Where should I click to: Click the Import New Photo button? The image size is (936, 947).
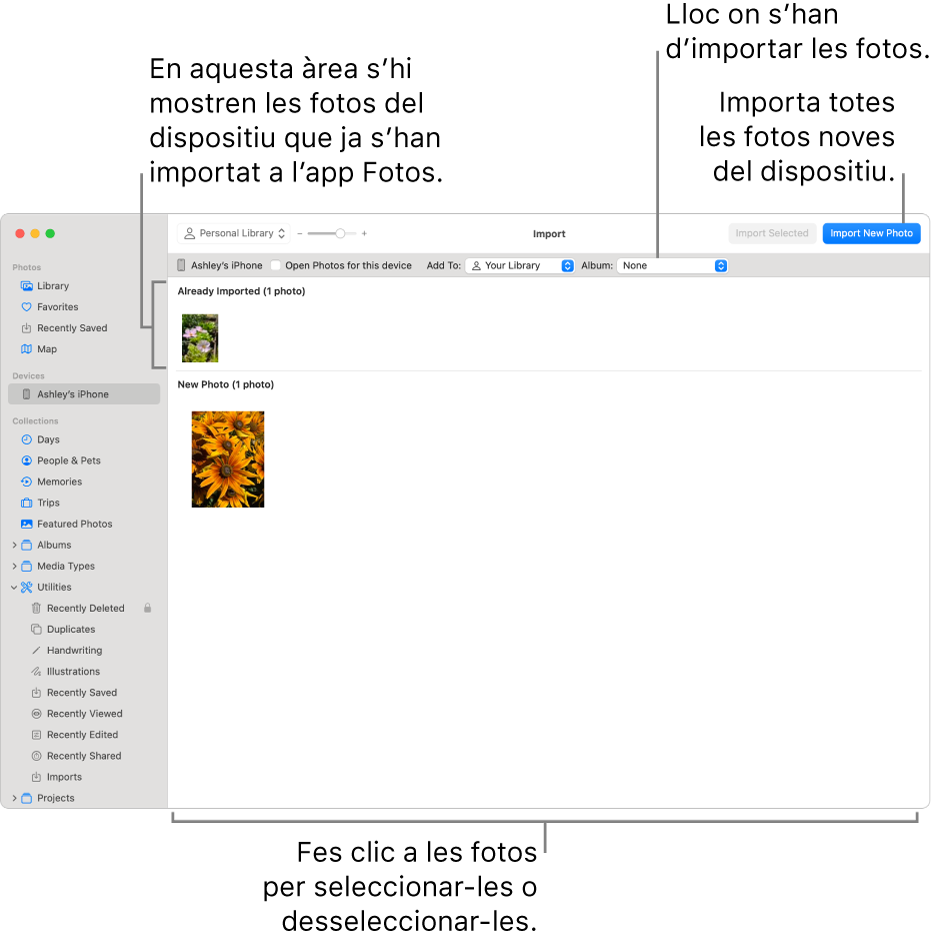click(x=871, y=233)
